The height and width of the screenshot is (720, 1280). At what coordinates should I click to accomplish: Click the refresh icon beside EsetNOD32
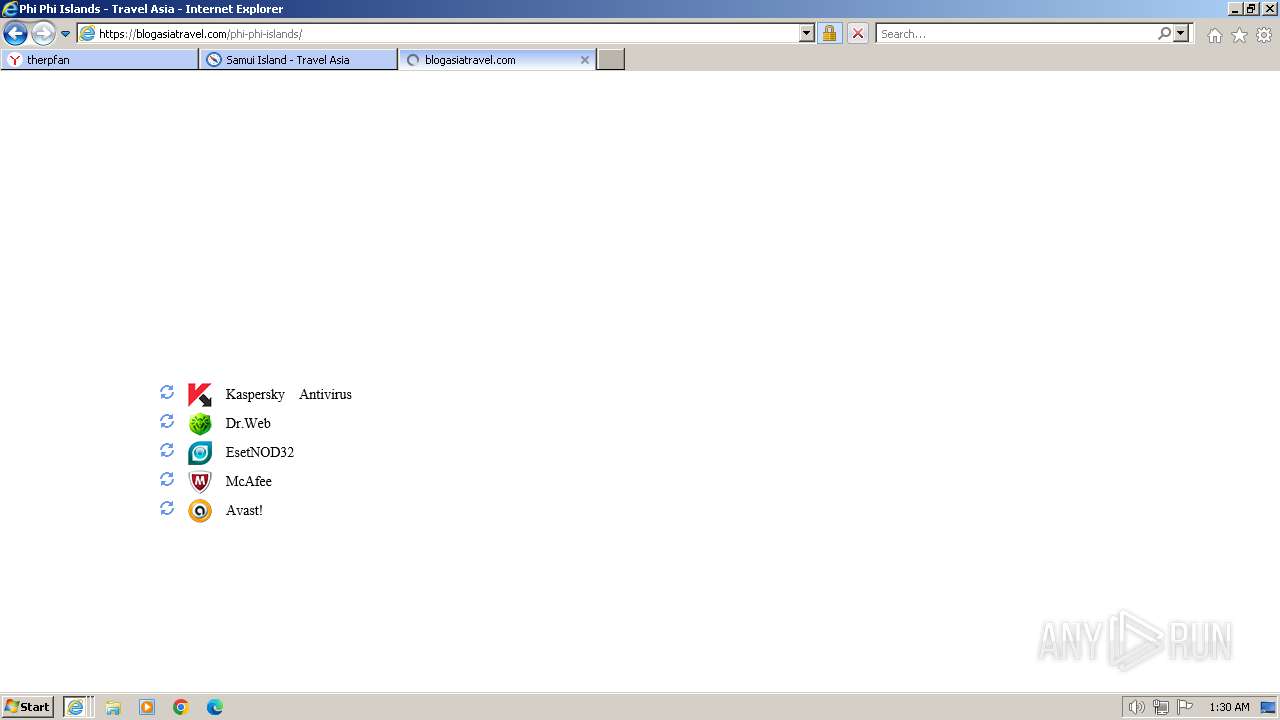click(x=167, y=450)
